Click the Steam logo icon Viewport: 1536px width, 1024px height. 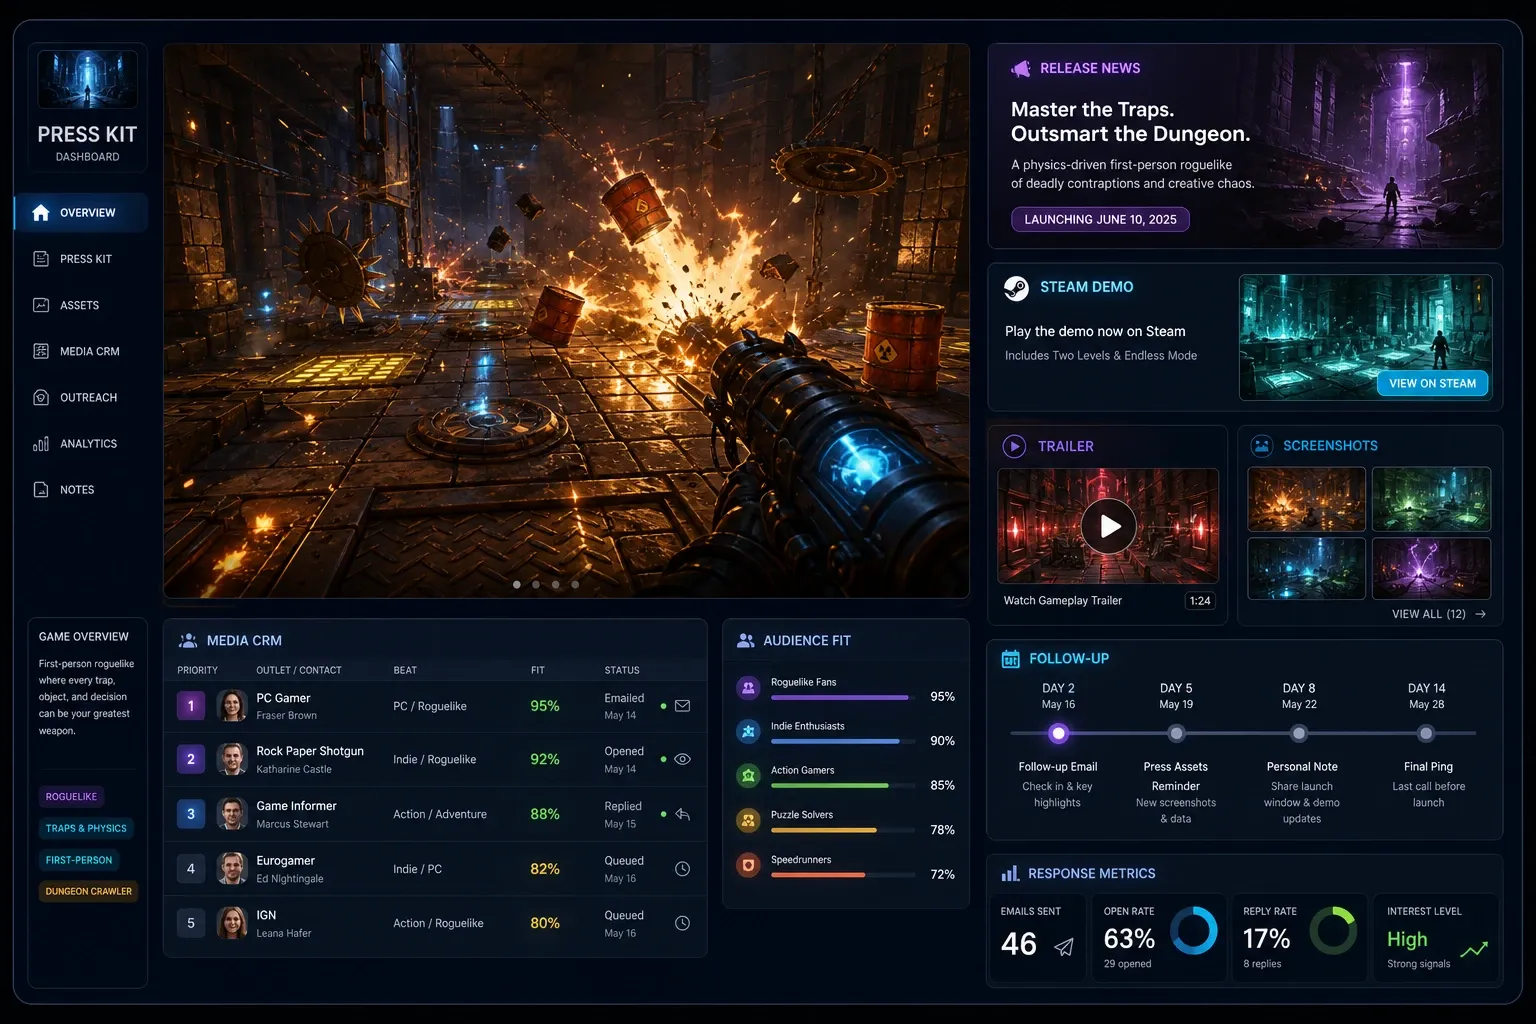[x=1016, y=288]
